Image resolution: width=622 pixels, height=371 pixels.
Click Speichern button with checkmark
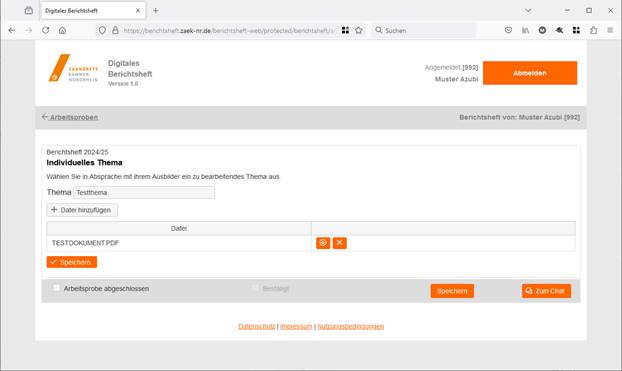tap(72, 262)
